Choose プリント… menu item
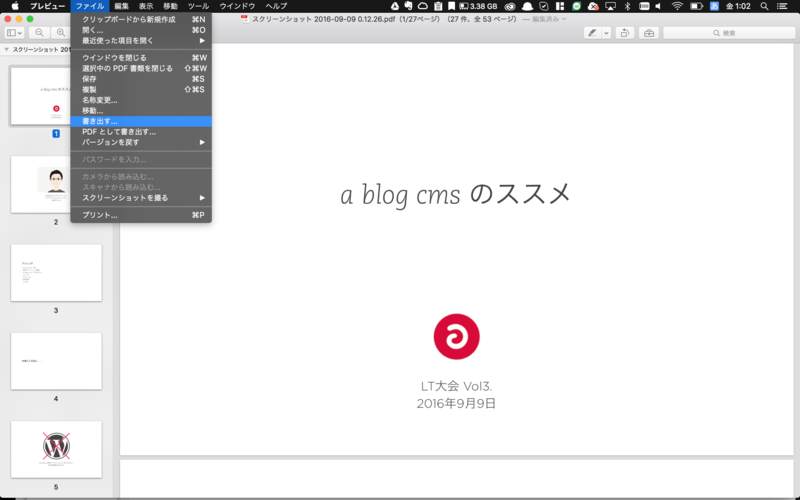The image size is (800, 500). pyautogui.click(x=141, y=215)
